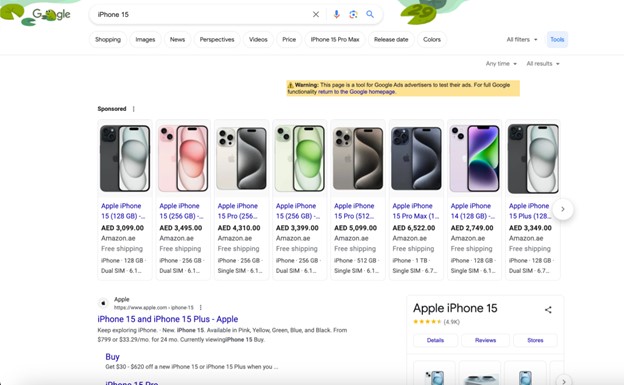Screen dimensions: 624x385
Task: Click the AED 5,099.00 price
Action: pos(355,228)
